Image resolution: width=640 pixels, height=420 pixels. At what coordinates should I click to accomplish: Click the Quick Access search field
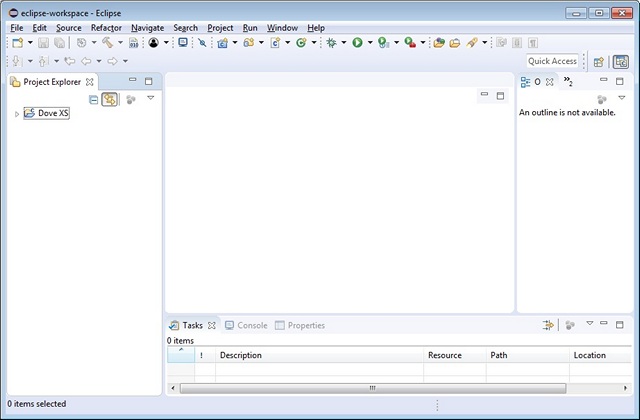pos(552,61)
